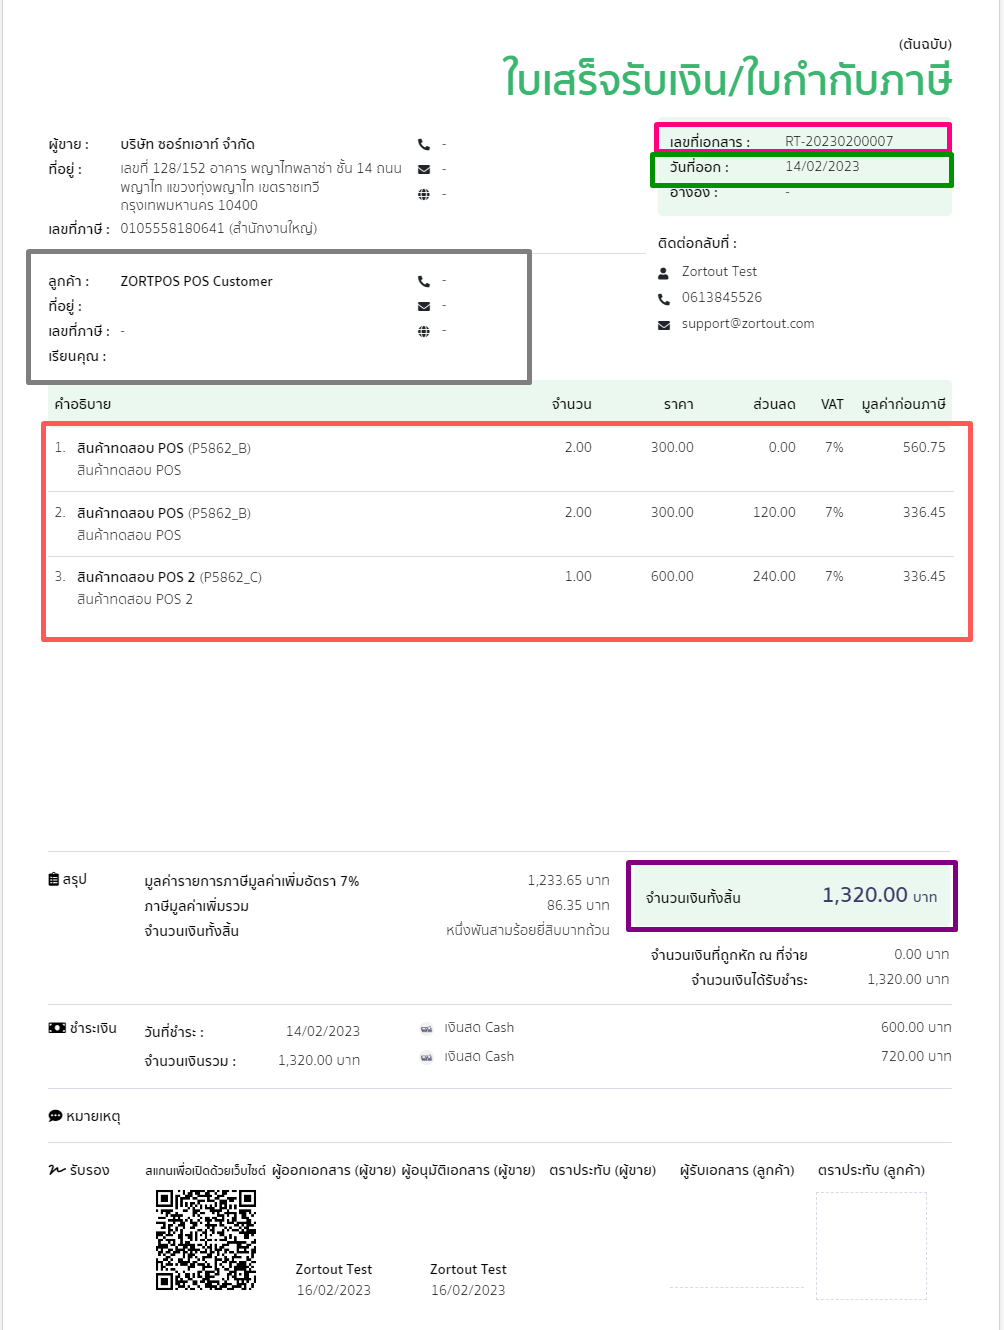
Task: Click the contact phone number 0613845526
Action: 722,297
